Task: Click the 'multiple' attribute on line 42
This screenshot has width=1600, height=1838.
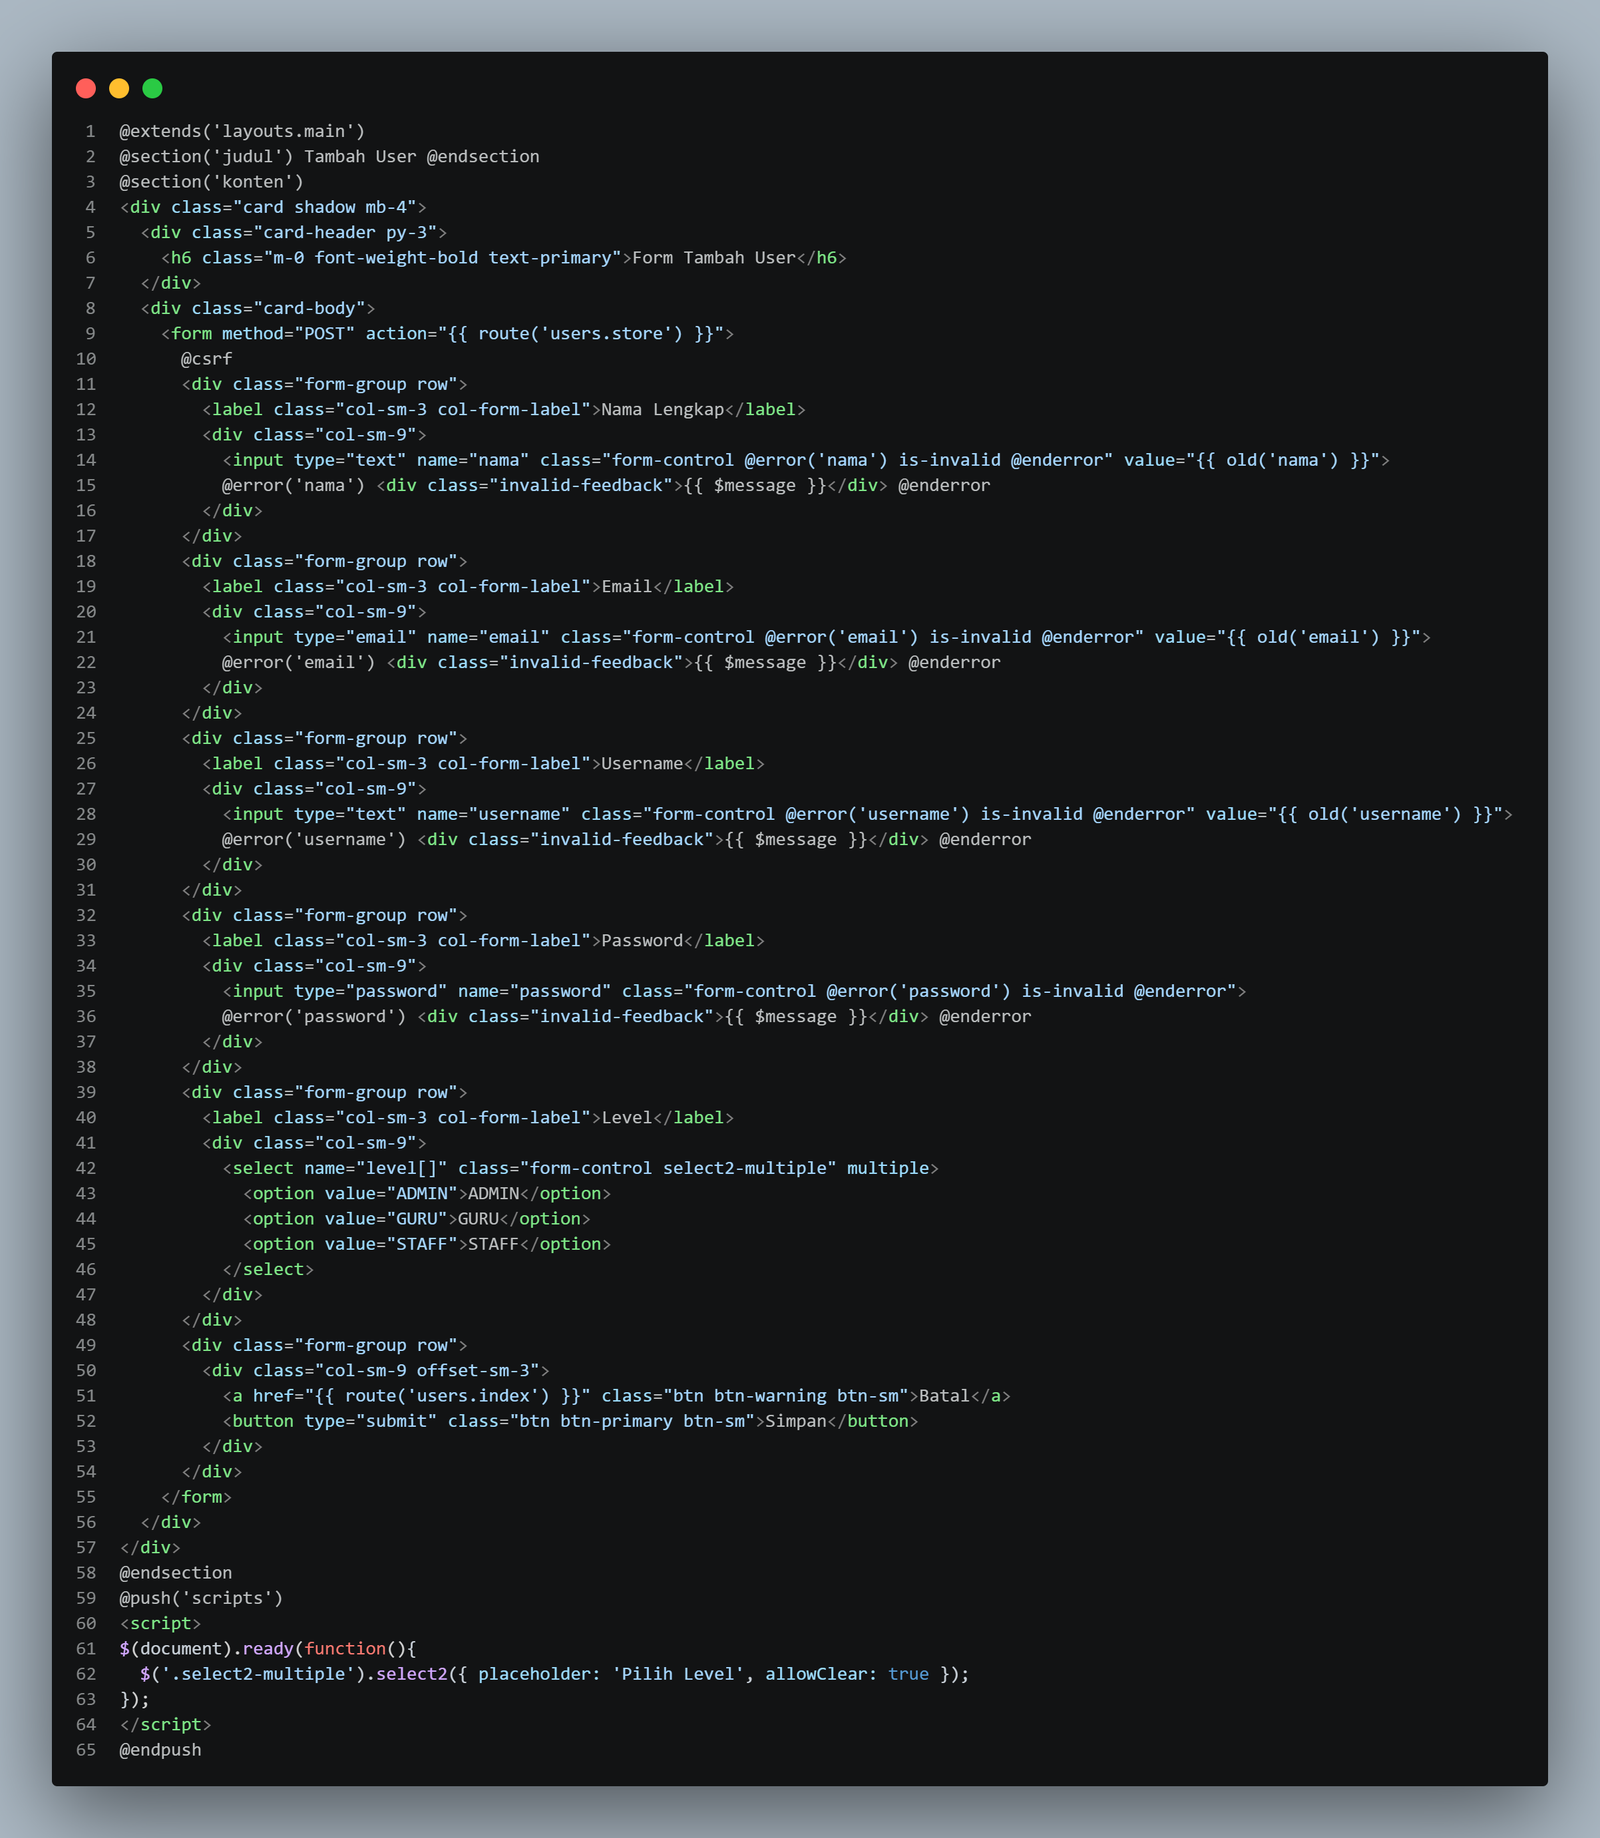Action: click(888, 1168)
